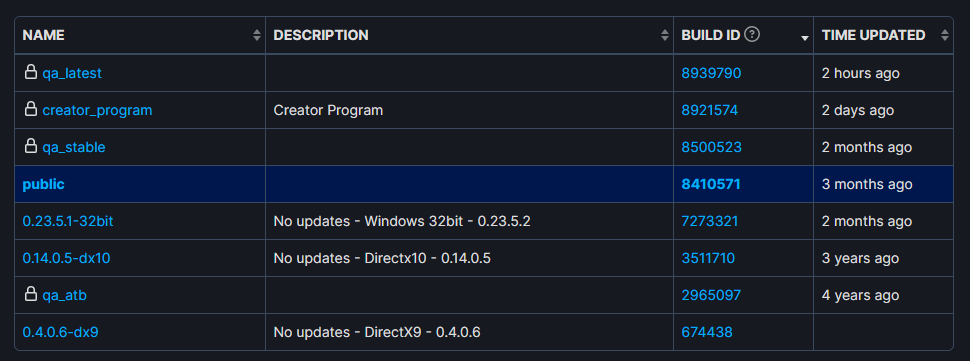Screen dimensions: 970x361
Task: Click the lock icon beside qa_latest
Action: pos(30,72)
